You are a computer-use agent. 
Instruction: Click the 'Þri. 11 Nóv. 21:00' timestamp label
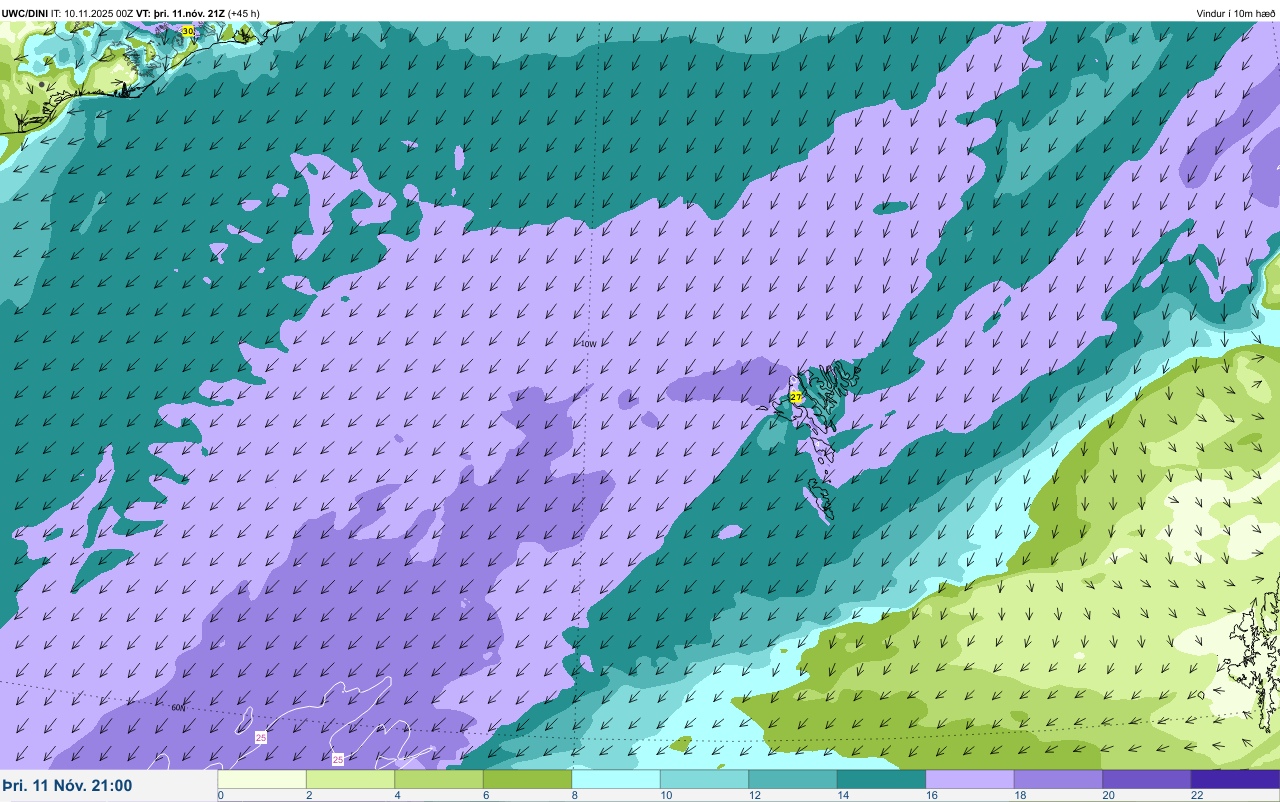click(x=67, y=786)
